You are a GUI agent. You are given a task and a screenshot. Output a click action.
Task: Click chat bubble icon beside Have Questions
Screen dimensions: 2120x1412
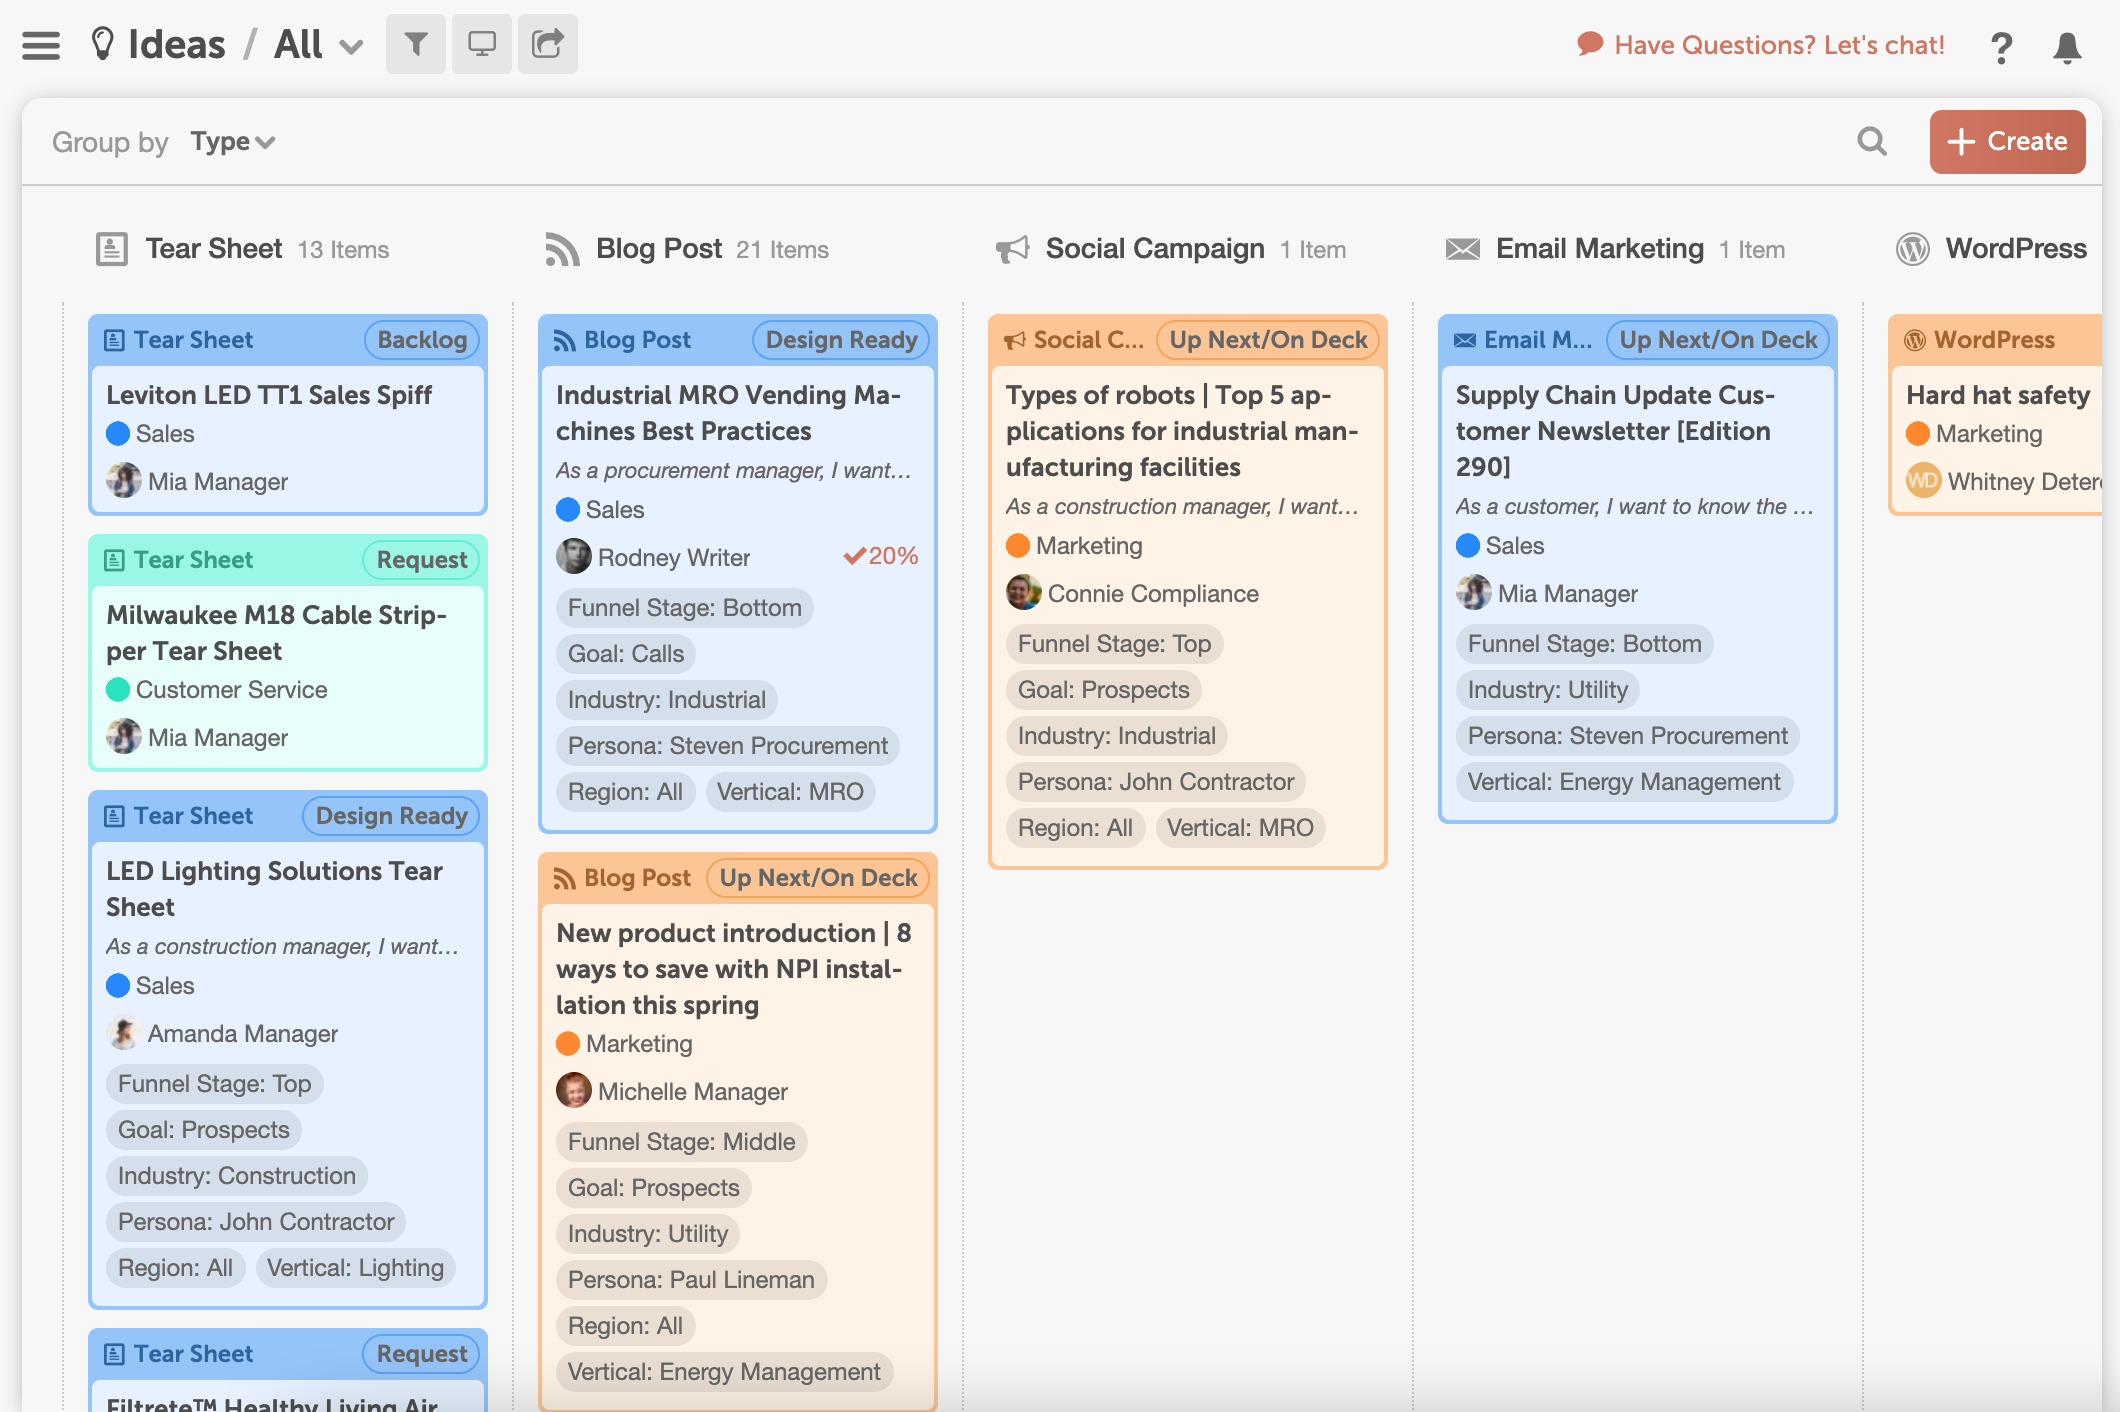(1590, 44)
